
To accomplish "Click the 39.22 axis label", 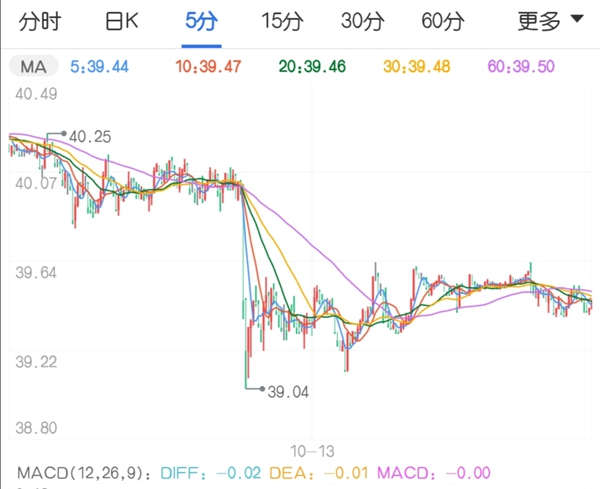I will click(x=36, y=362).
